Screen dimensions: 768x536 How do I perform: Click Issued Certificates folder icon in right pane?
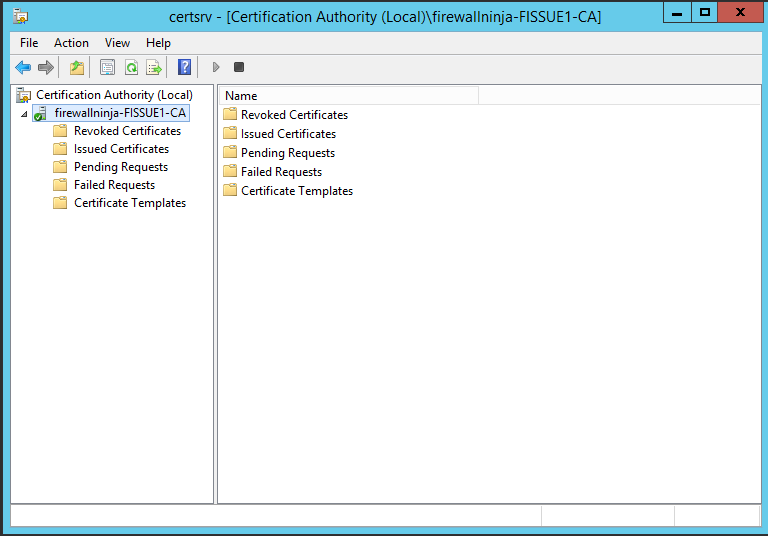pos(230,133)
